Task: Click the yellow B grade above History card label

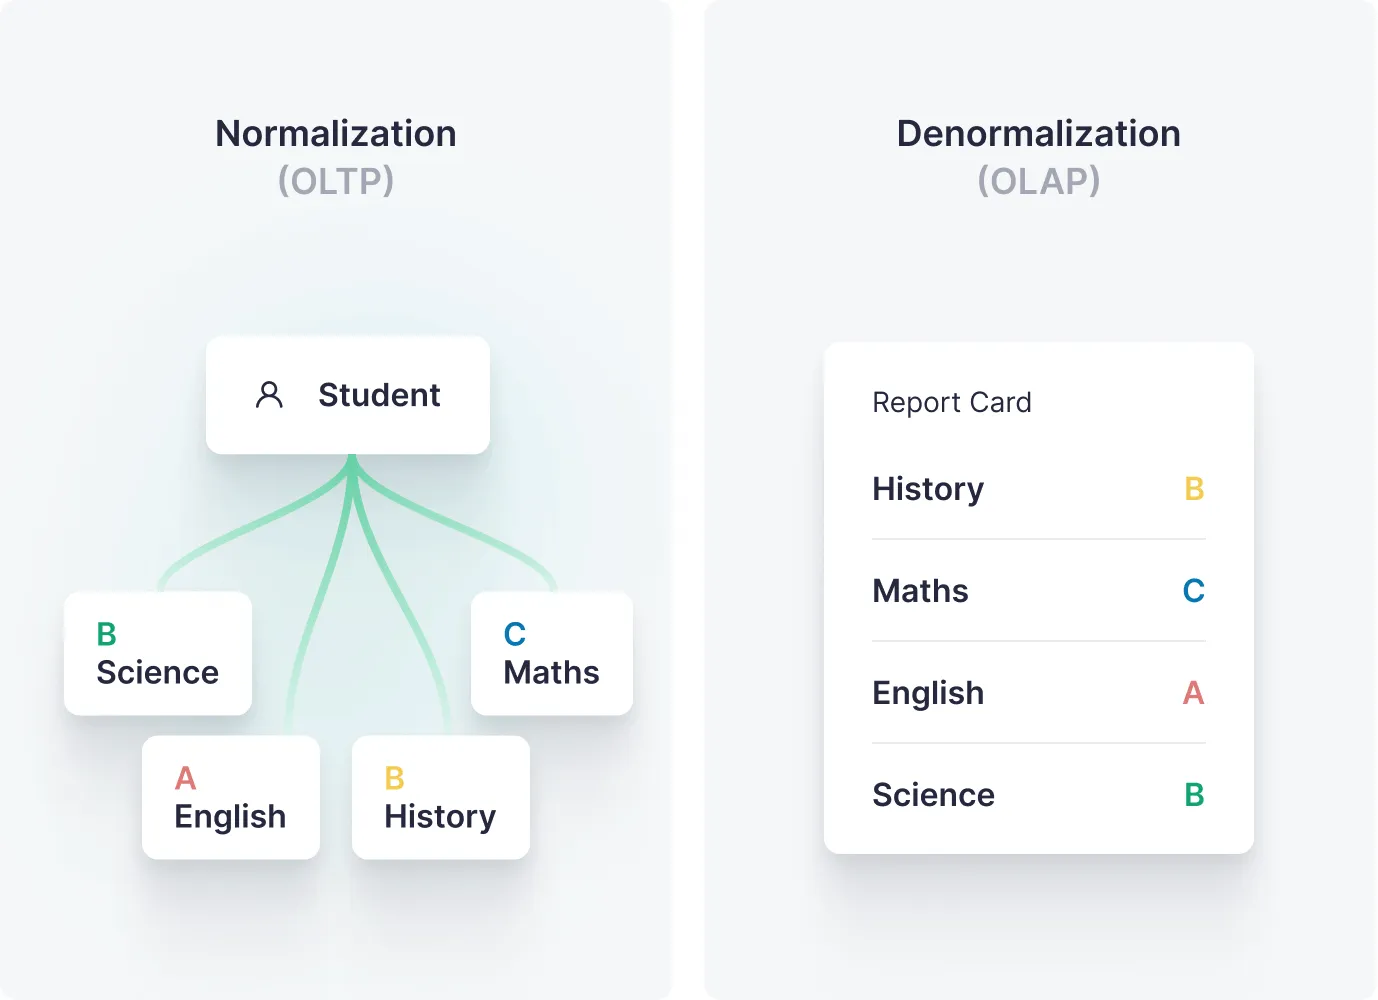Action: coord(395,778)
